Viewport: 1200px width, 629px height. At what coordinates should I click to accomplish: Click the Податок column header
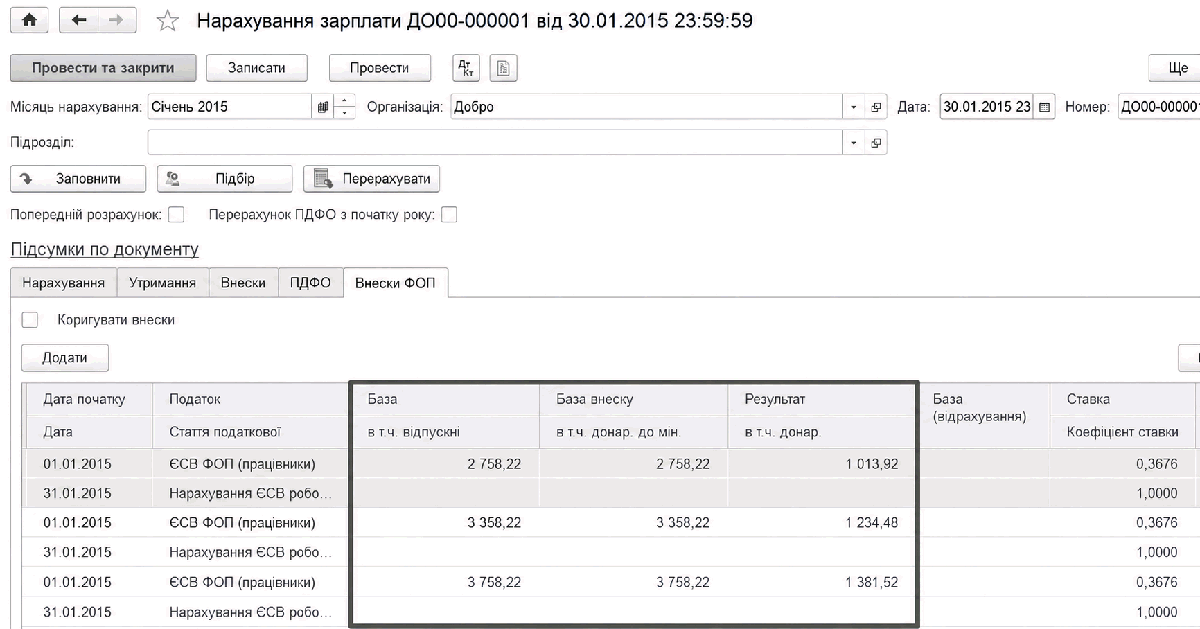tap(250, 399)
